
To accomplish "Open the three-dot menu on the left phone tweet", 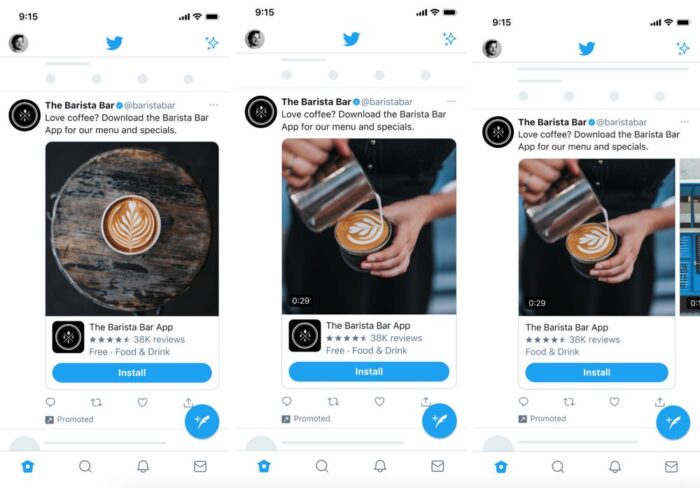I will (213, 105).
